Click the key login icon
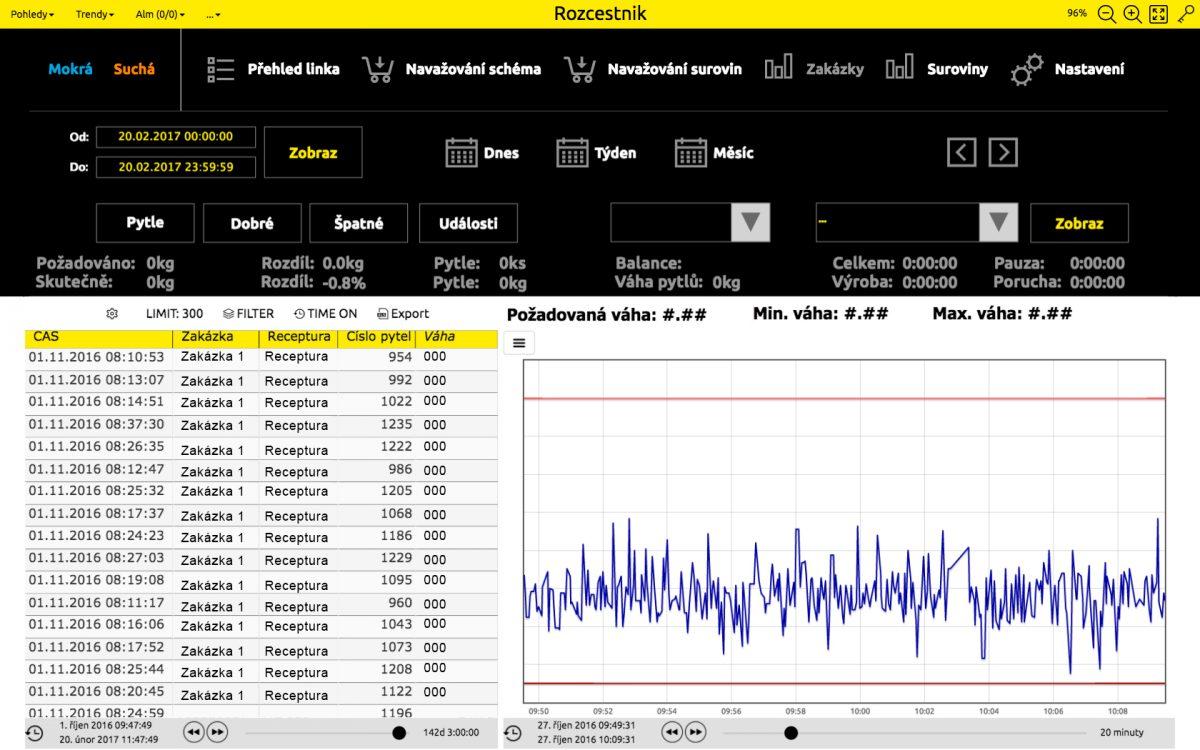 pyautogui.click(x=1183, y=14)
